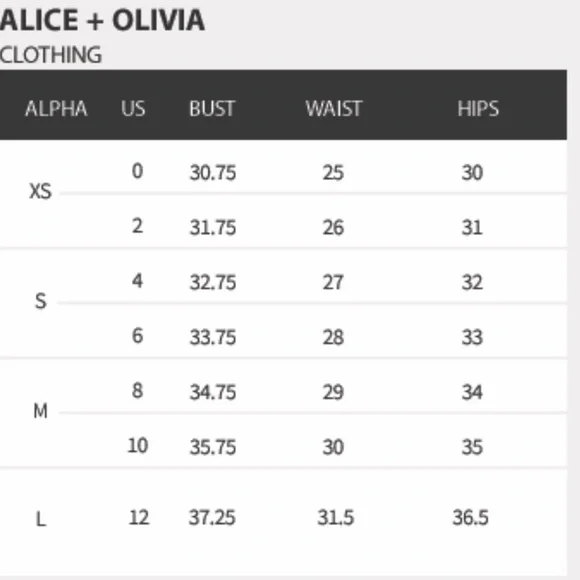Click waist value 31.5
Viewport: 580px width, 580px height.
(335, 517)
